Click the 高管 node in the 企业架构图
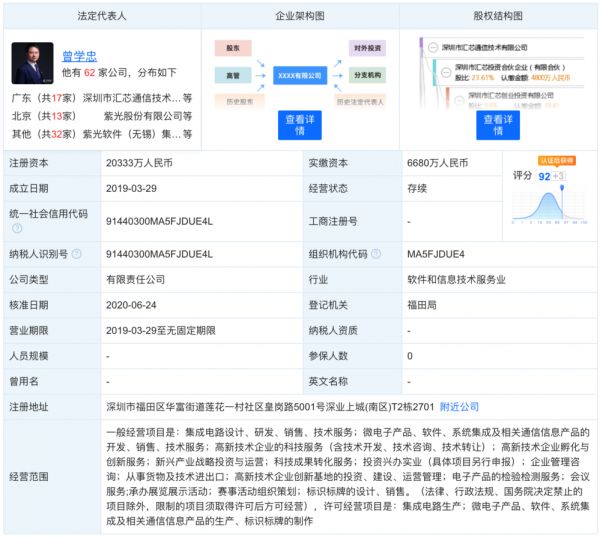The height and width of the screenshot is (538, 600). point(232,75)
